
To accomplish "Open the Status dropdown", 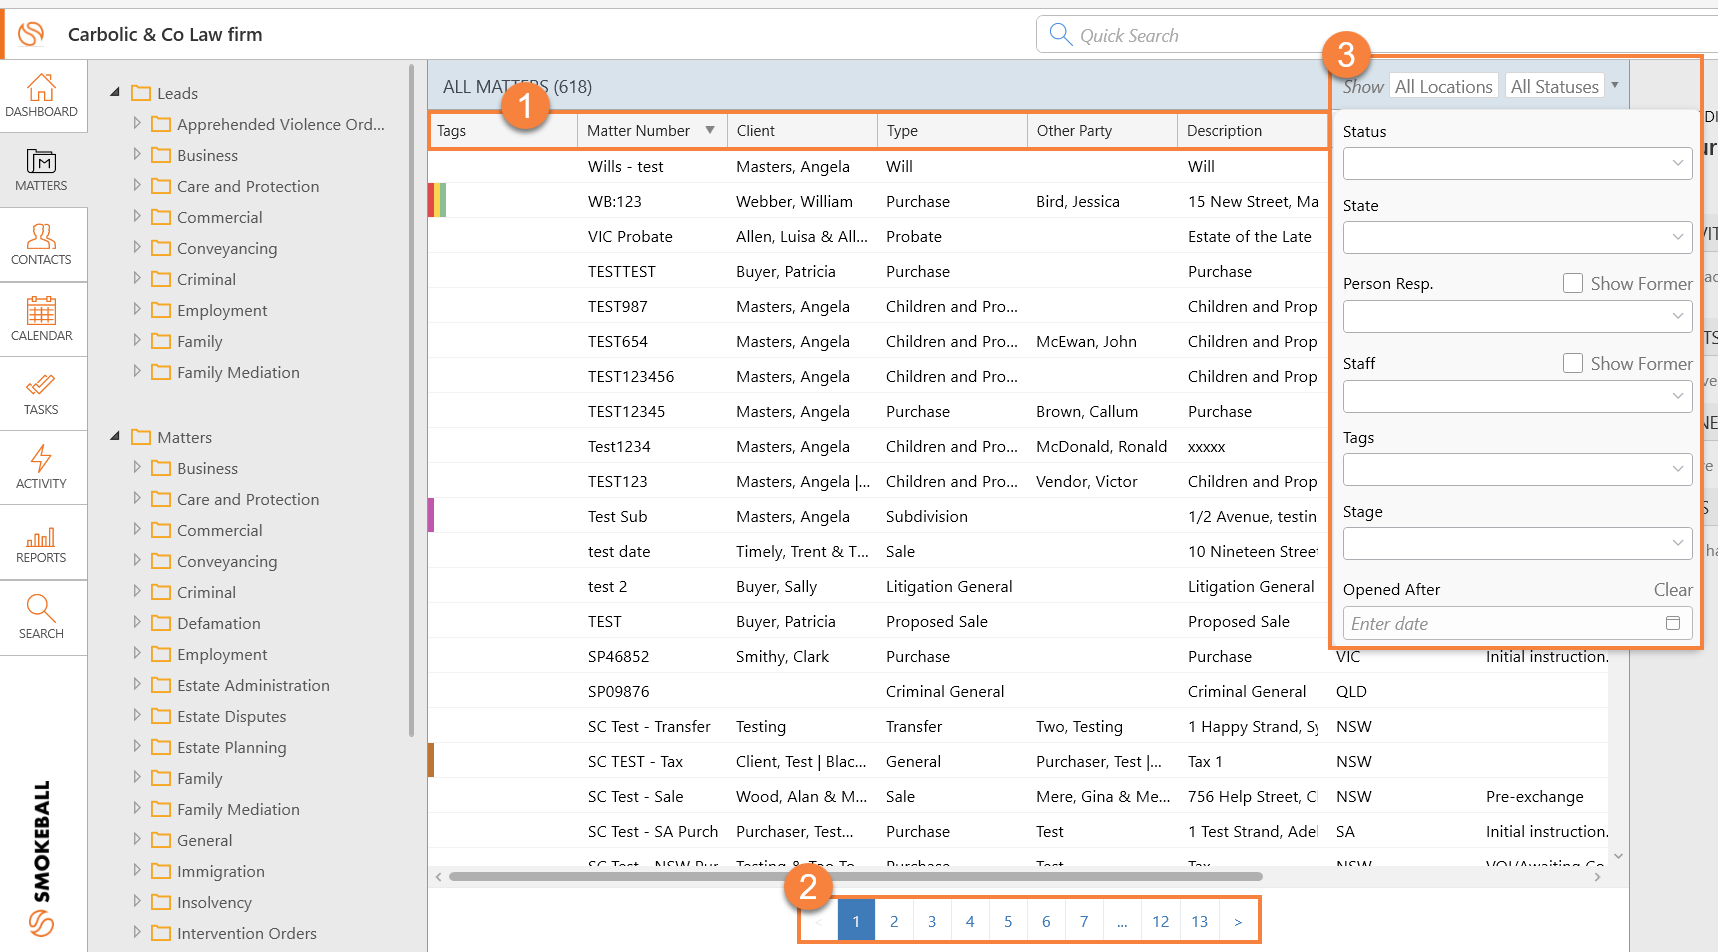I will (x=1517, y=163).
